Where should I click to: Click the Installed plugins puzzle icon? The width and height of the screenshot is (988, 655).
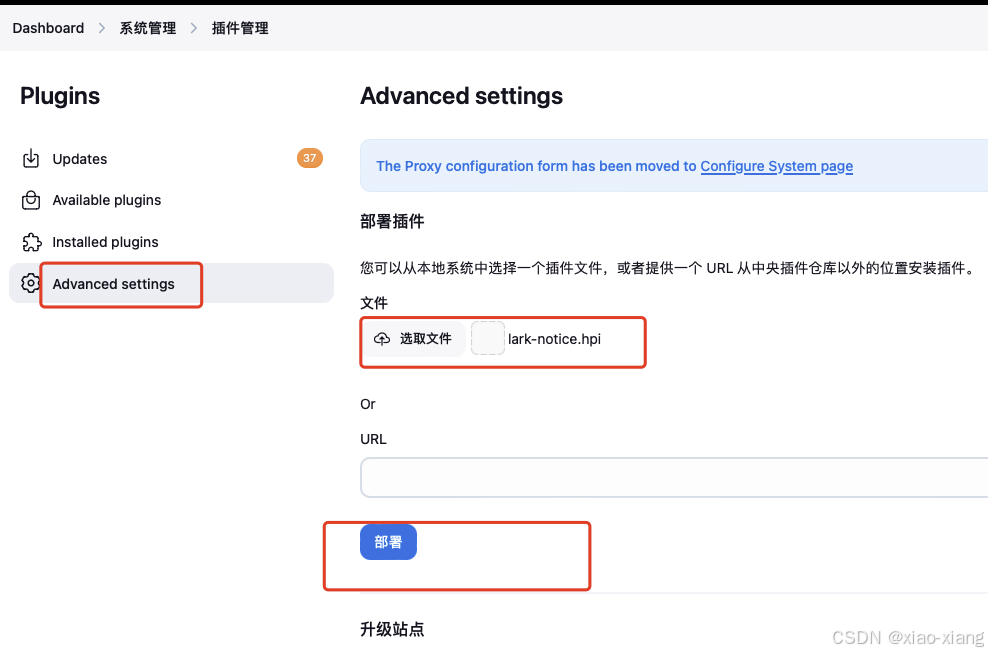32,242
